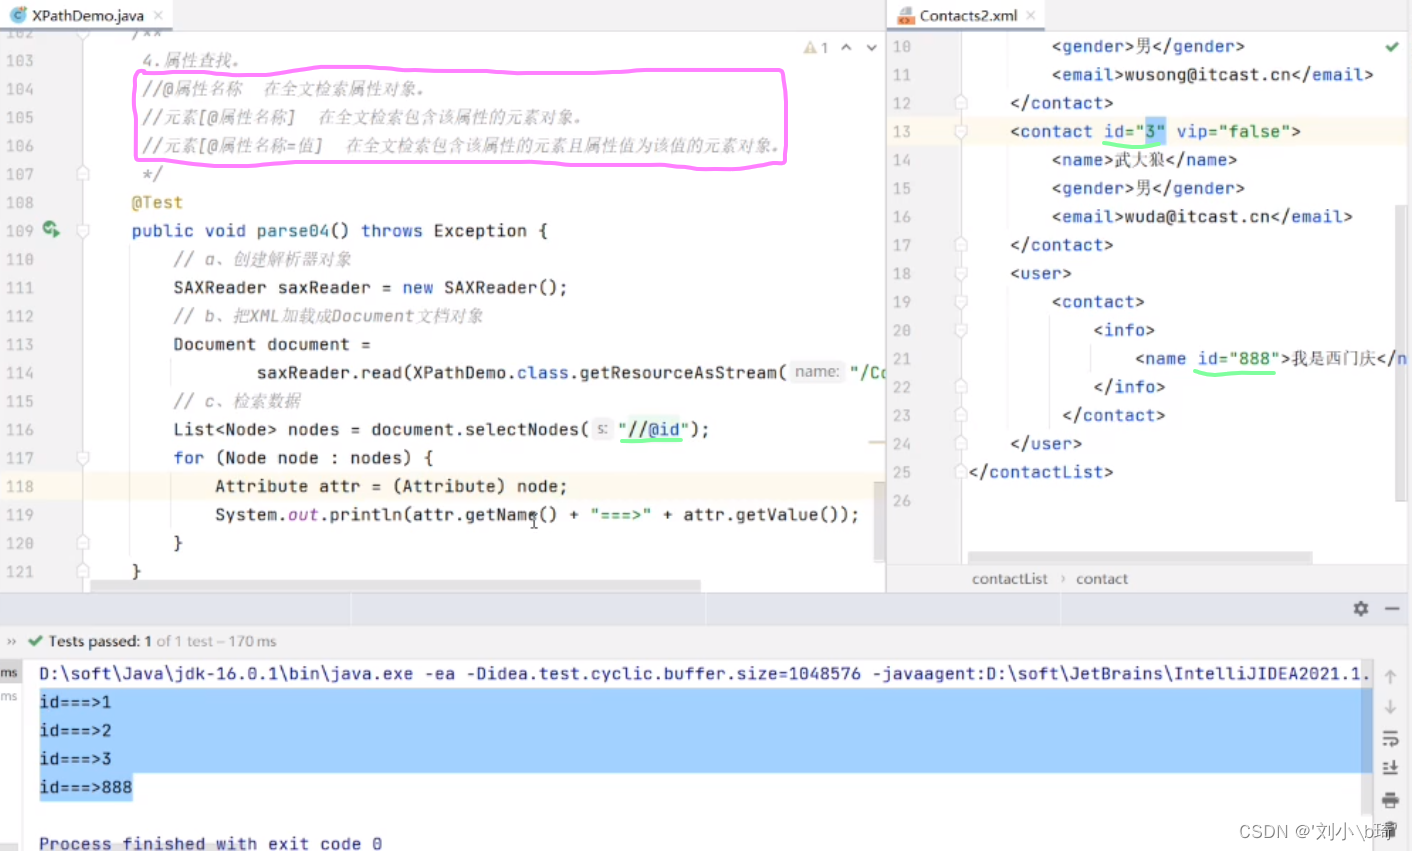
Task: Click XML editor horizontal scrollbar
Action: click(1139, 557)
